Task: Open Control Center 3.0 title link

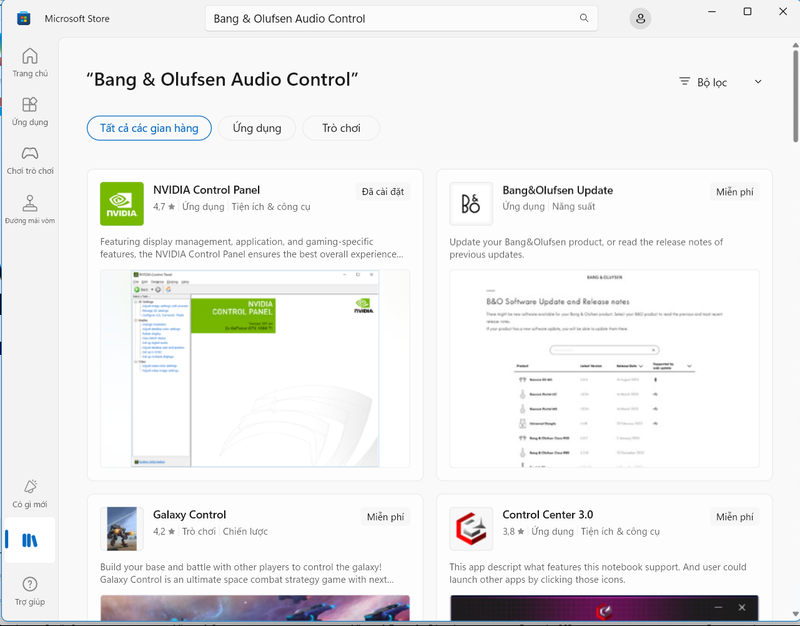Action: coord(548,515)
